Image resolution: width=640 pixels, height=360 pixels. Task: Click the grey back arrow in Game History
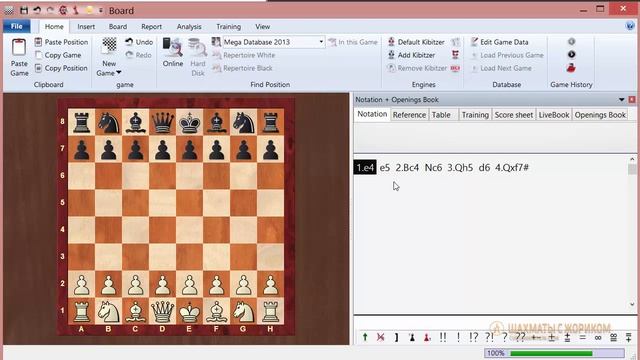571,42
